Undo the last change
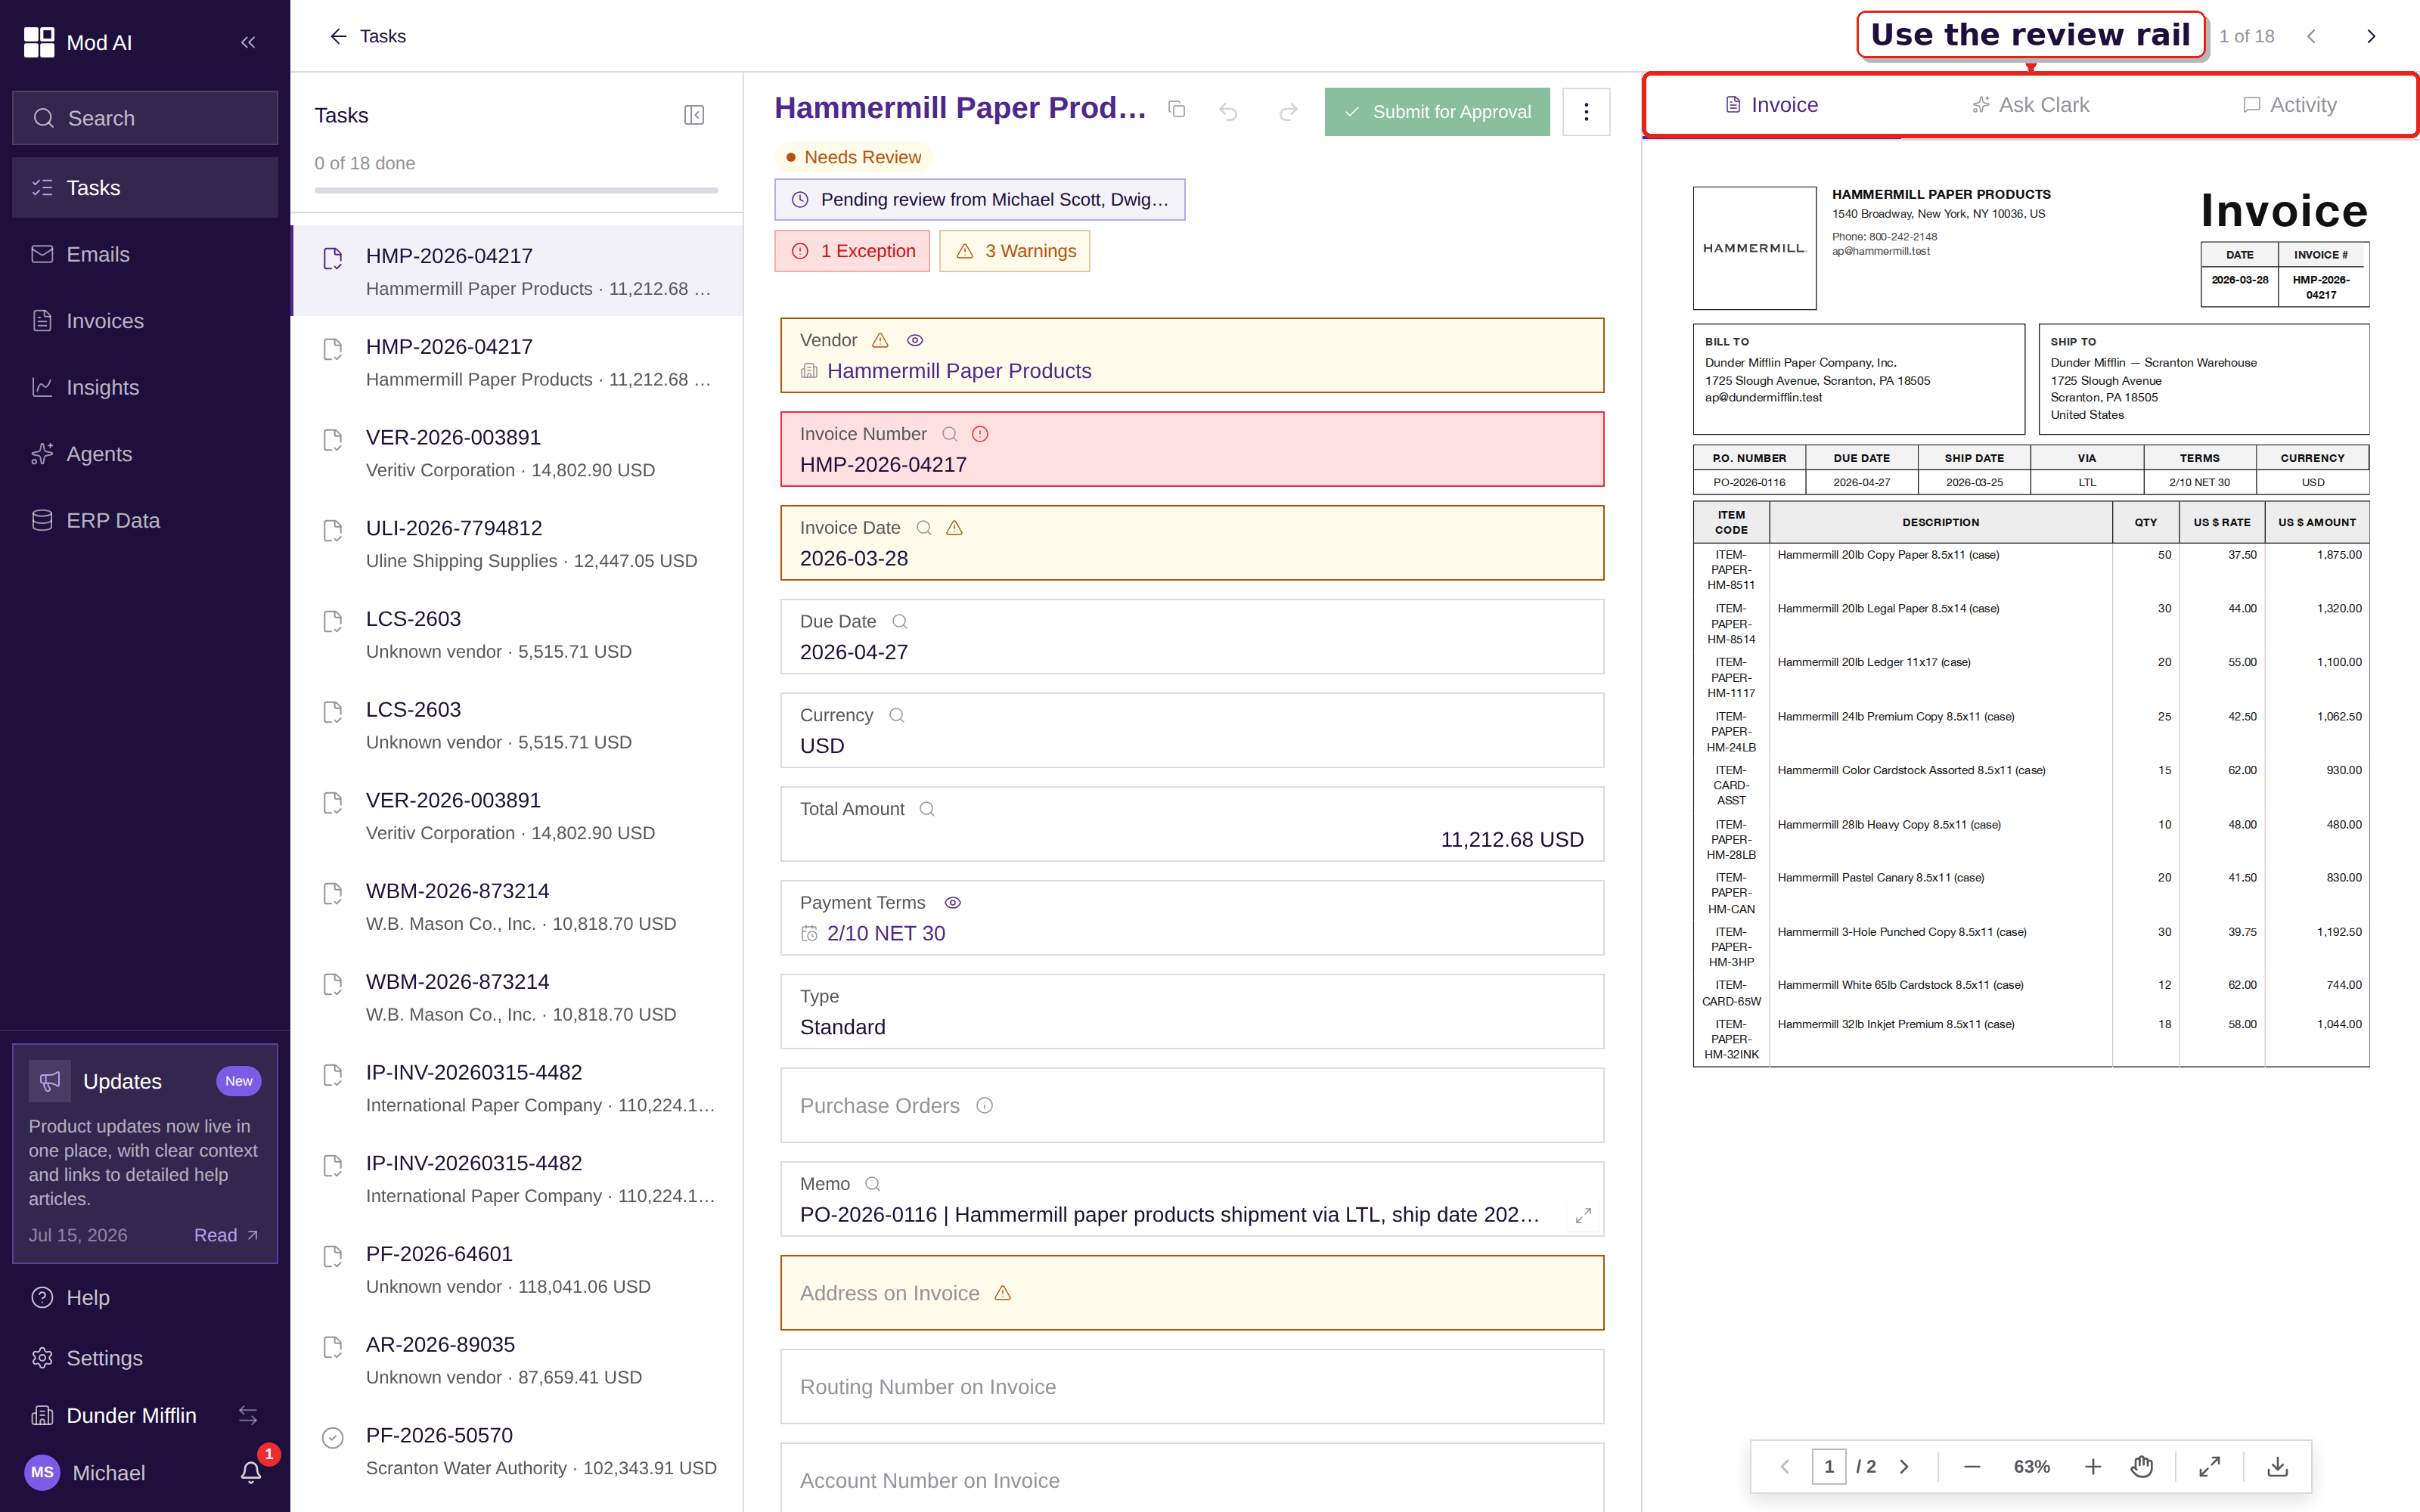The image size is (2420, 1512). (1229, 112)
